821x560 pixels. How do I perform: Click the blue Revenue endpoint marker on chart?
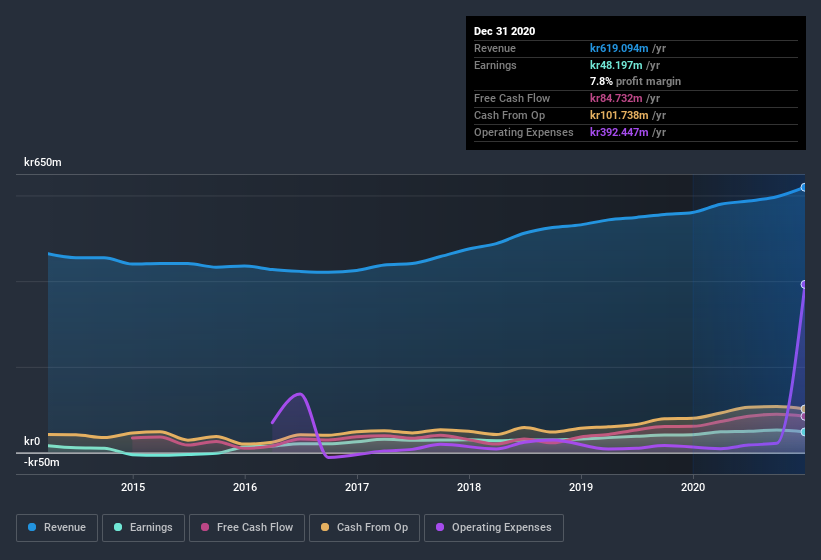pos(804,187)
